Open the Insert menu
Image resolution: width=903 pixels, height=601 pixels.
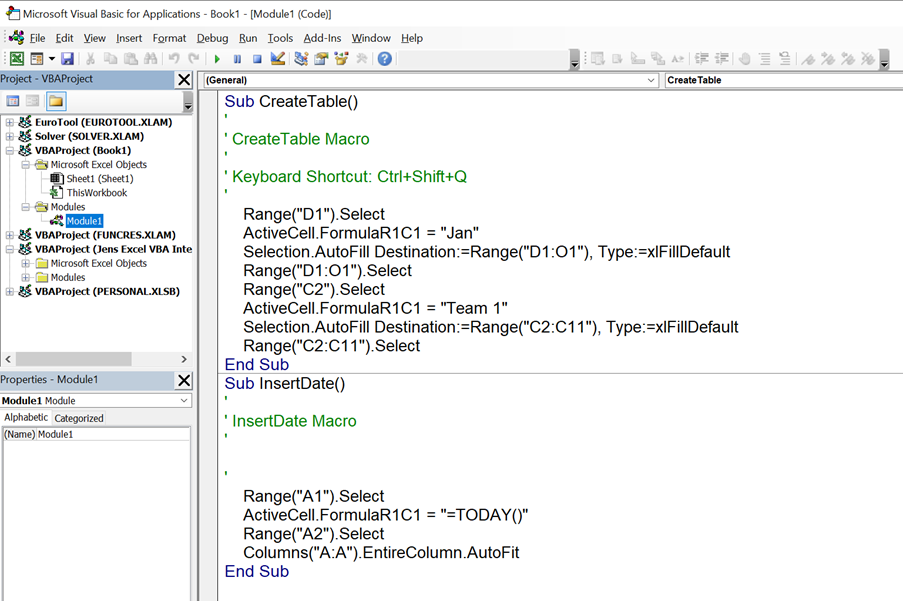pos(129,38)
